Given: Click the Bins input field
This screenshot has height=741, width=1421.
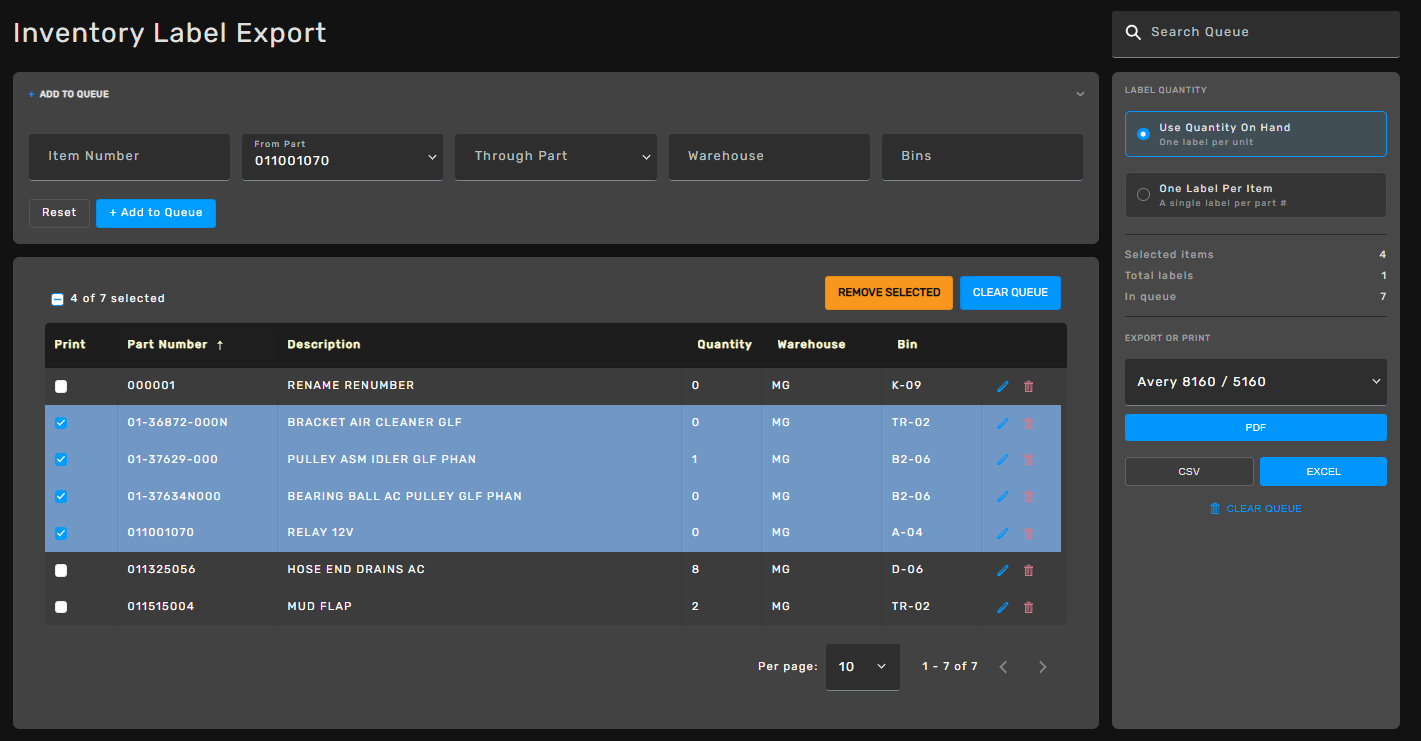Looking at the screenshot, I should coord(982,157).
